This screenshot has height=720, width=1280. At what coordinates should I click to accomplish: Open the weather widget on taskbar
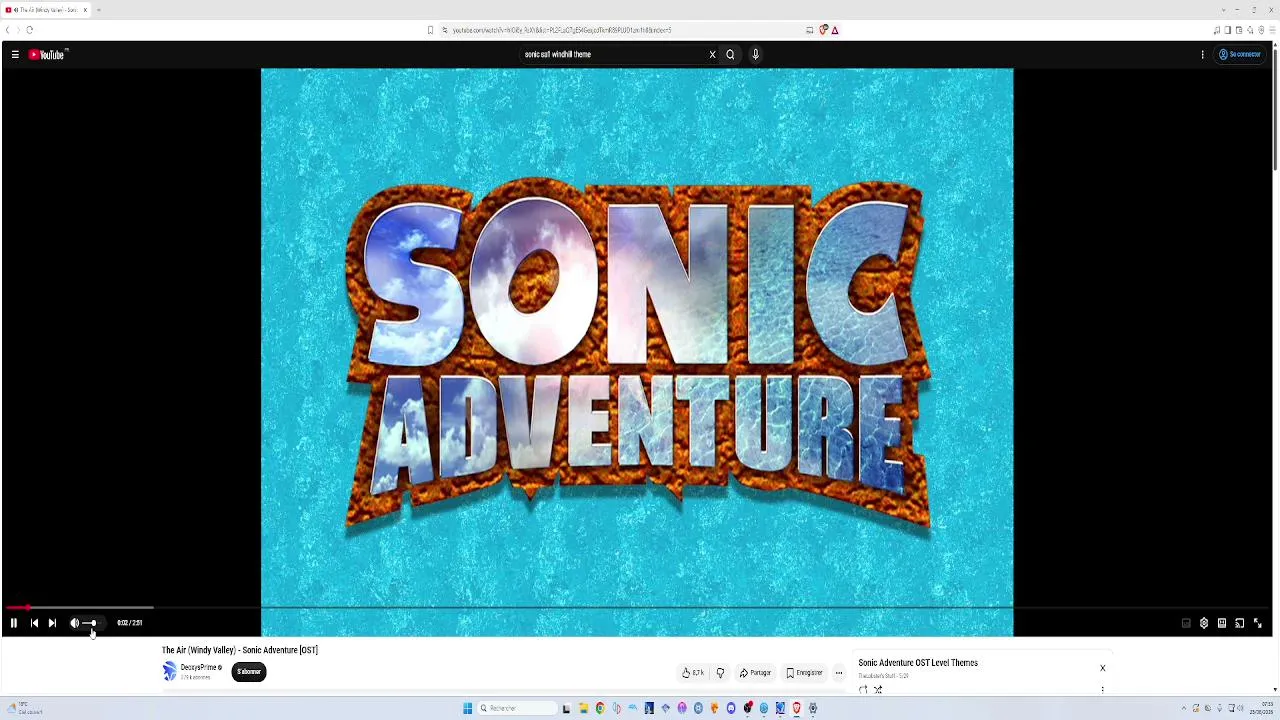25,708
